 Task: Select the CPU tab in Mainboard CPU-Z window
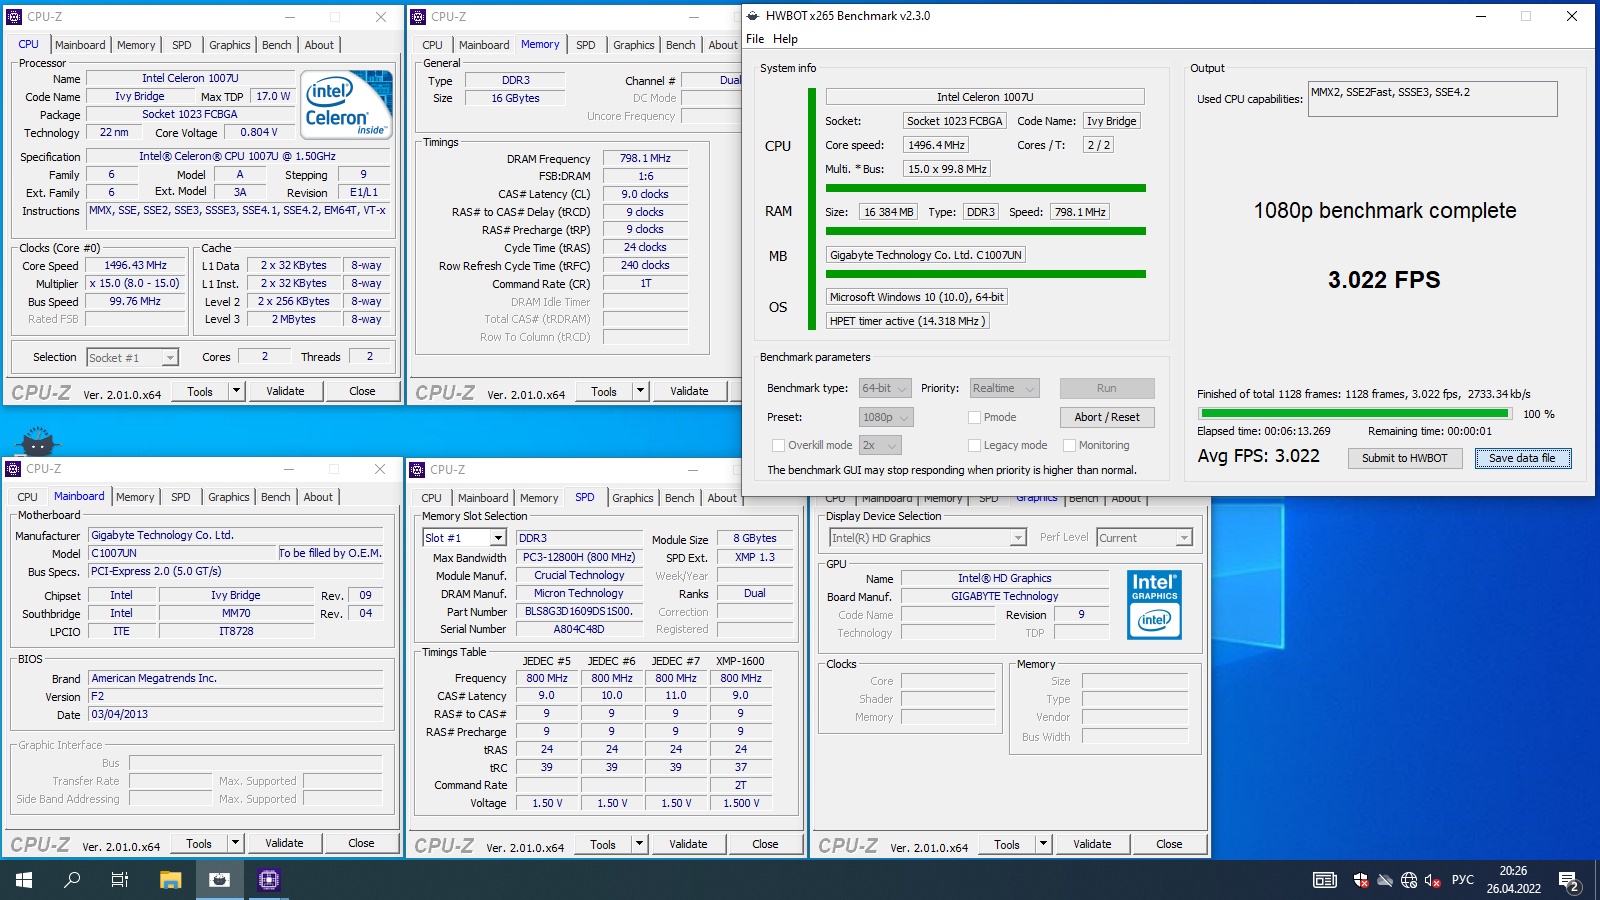click(x=28, y=497)
